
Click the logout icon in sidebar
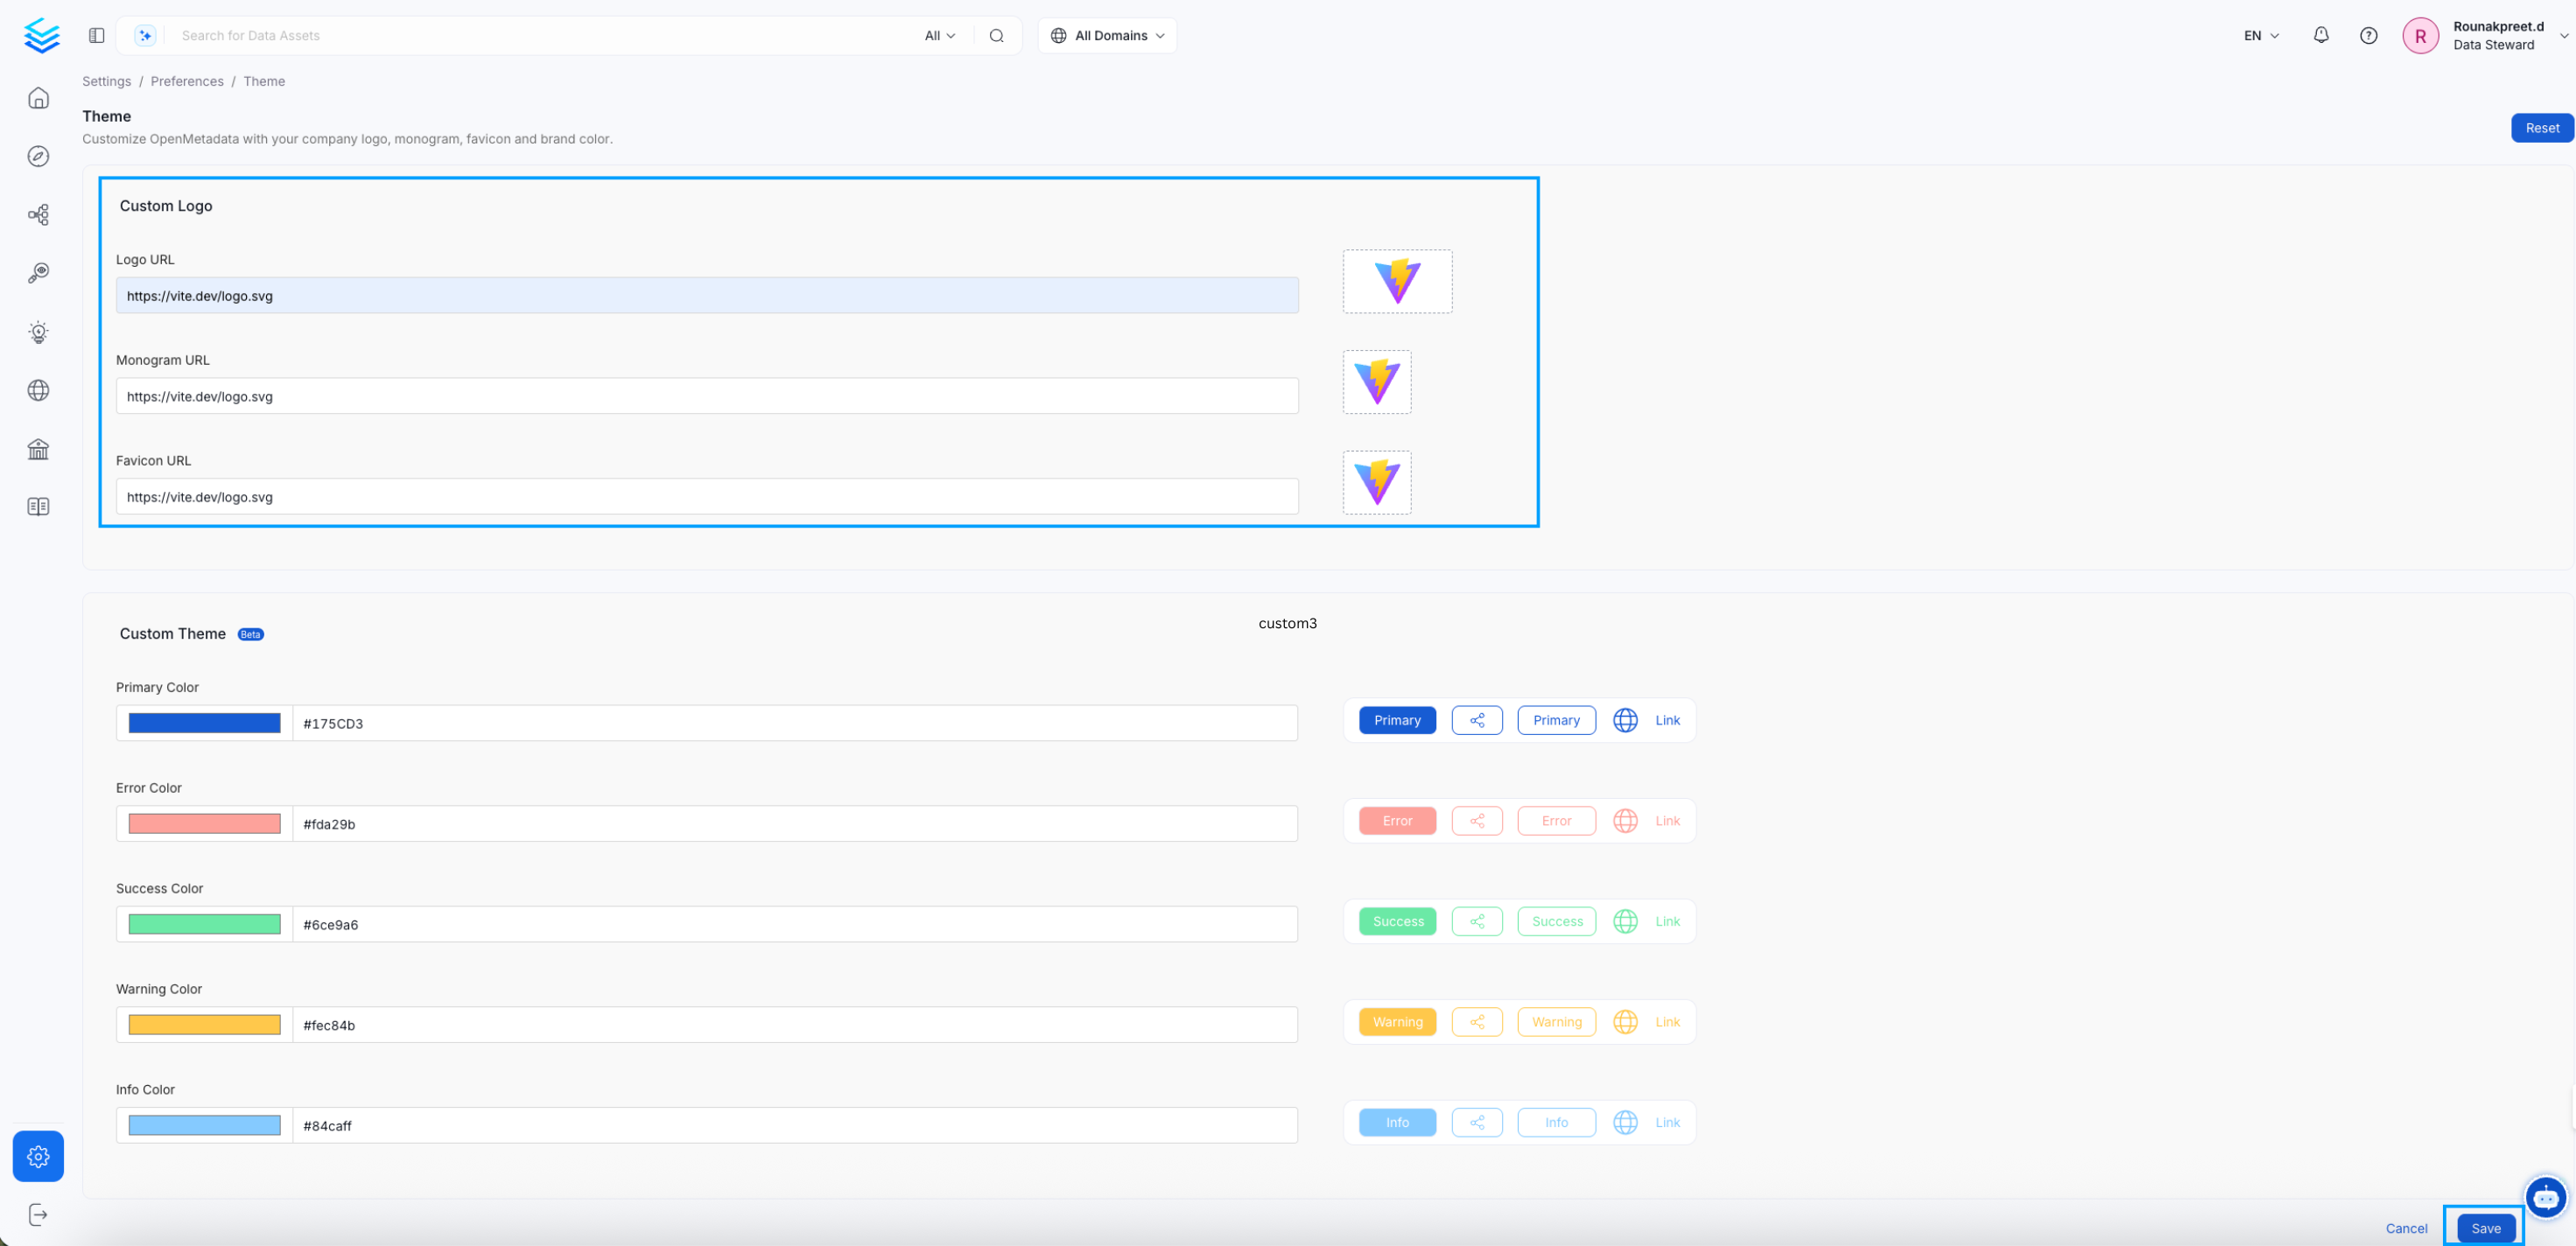[38, 1214]
